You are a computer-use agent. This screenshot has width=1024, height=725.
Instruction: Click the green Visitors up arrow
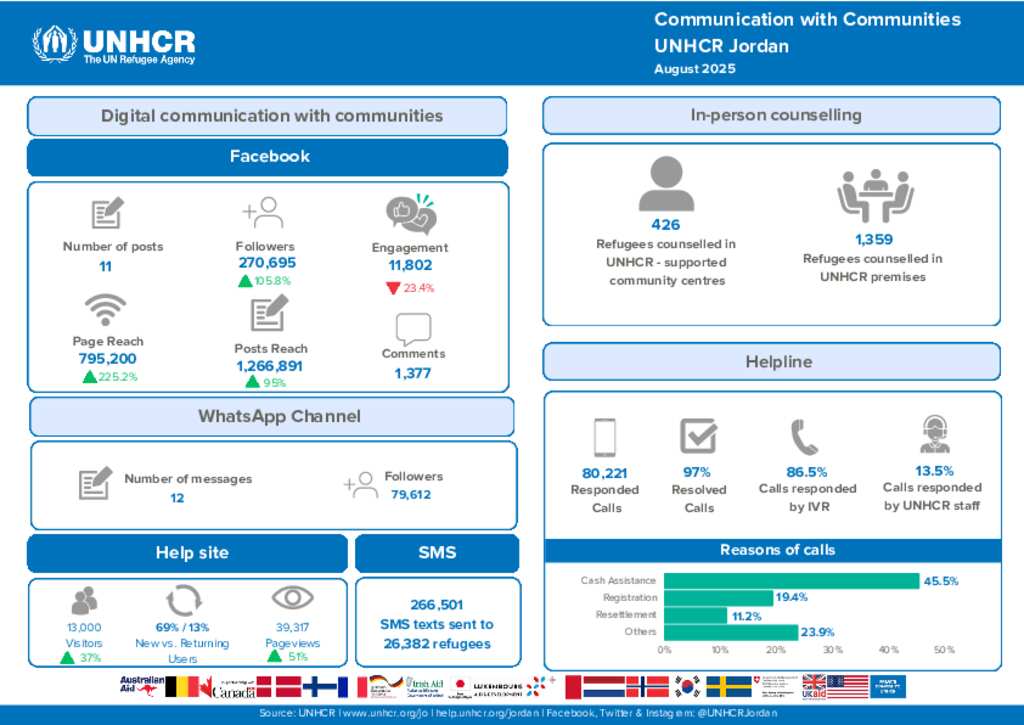click(x=67, y=657)
